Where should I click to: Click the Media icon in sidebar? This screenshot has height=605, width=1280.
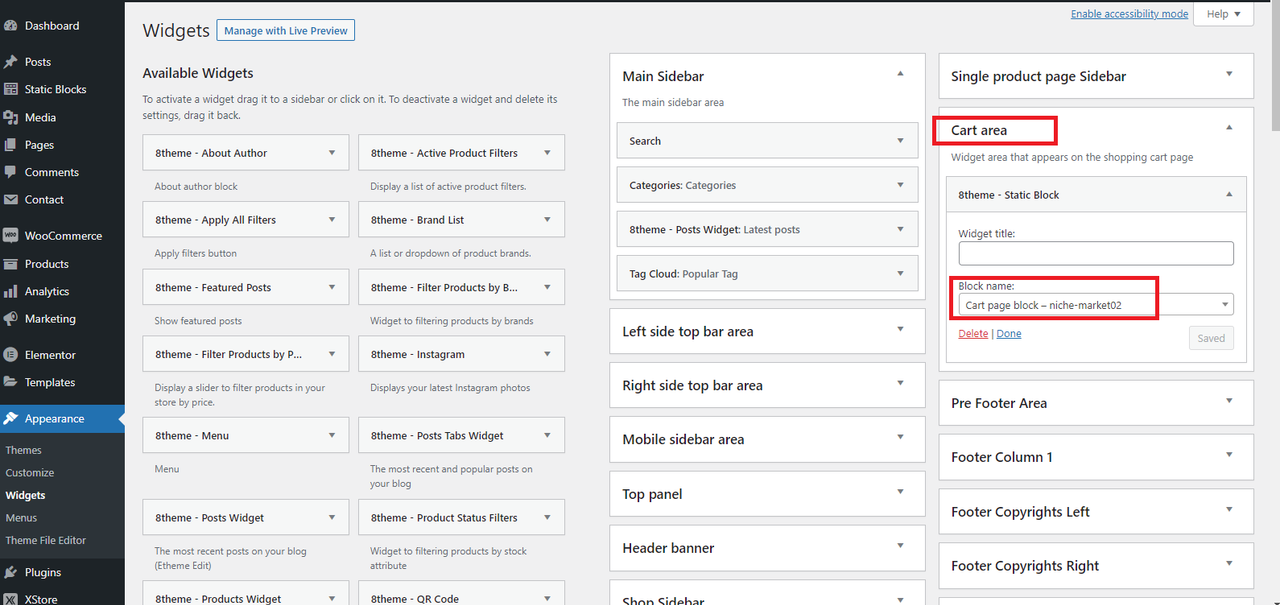pos(10,117)
